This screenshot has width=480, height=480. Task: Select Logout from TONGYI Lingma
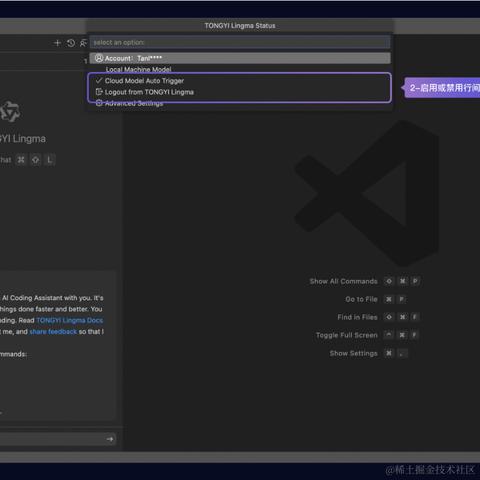pyautogui.click(x=240, y=92)
